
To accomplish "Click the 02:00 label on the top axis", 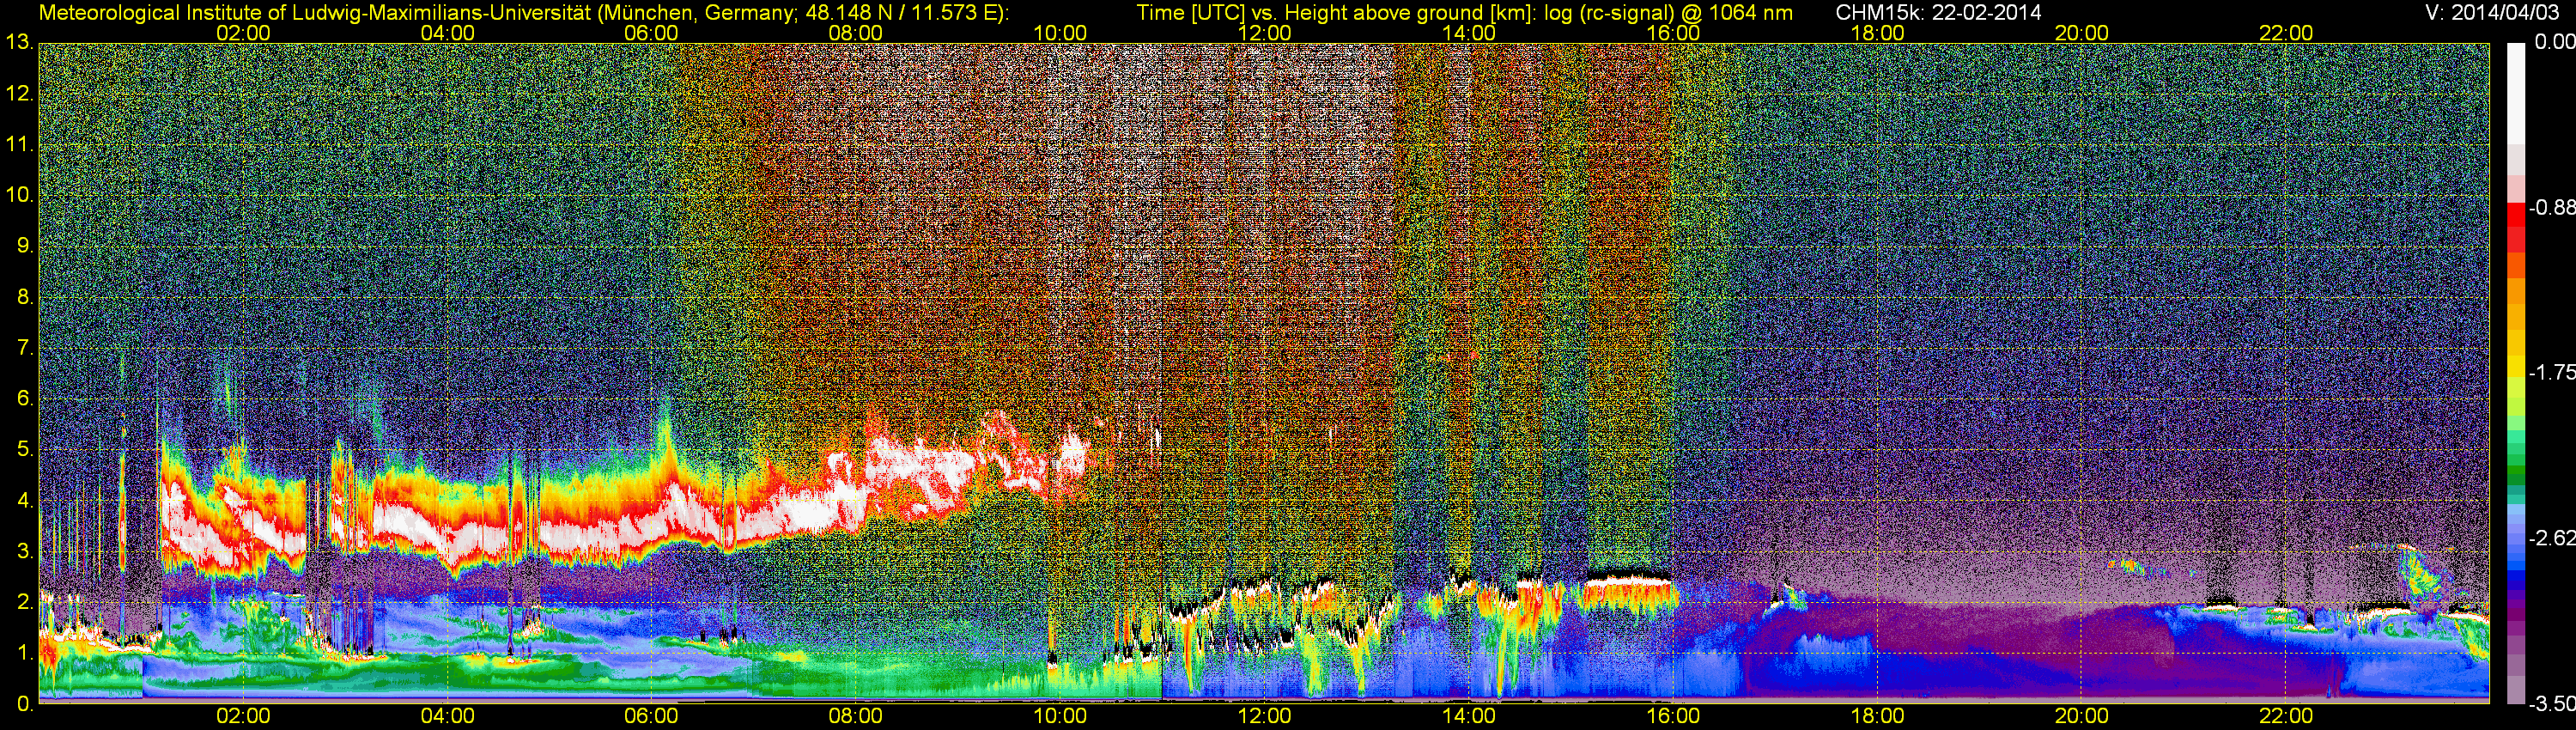I will click(x=243, y=33).
